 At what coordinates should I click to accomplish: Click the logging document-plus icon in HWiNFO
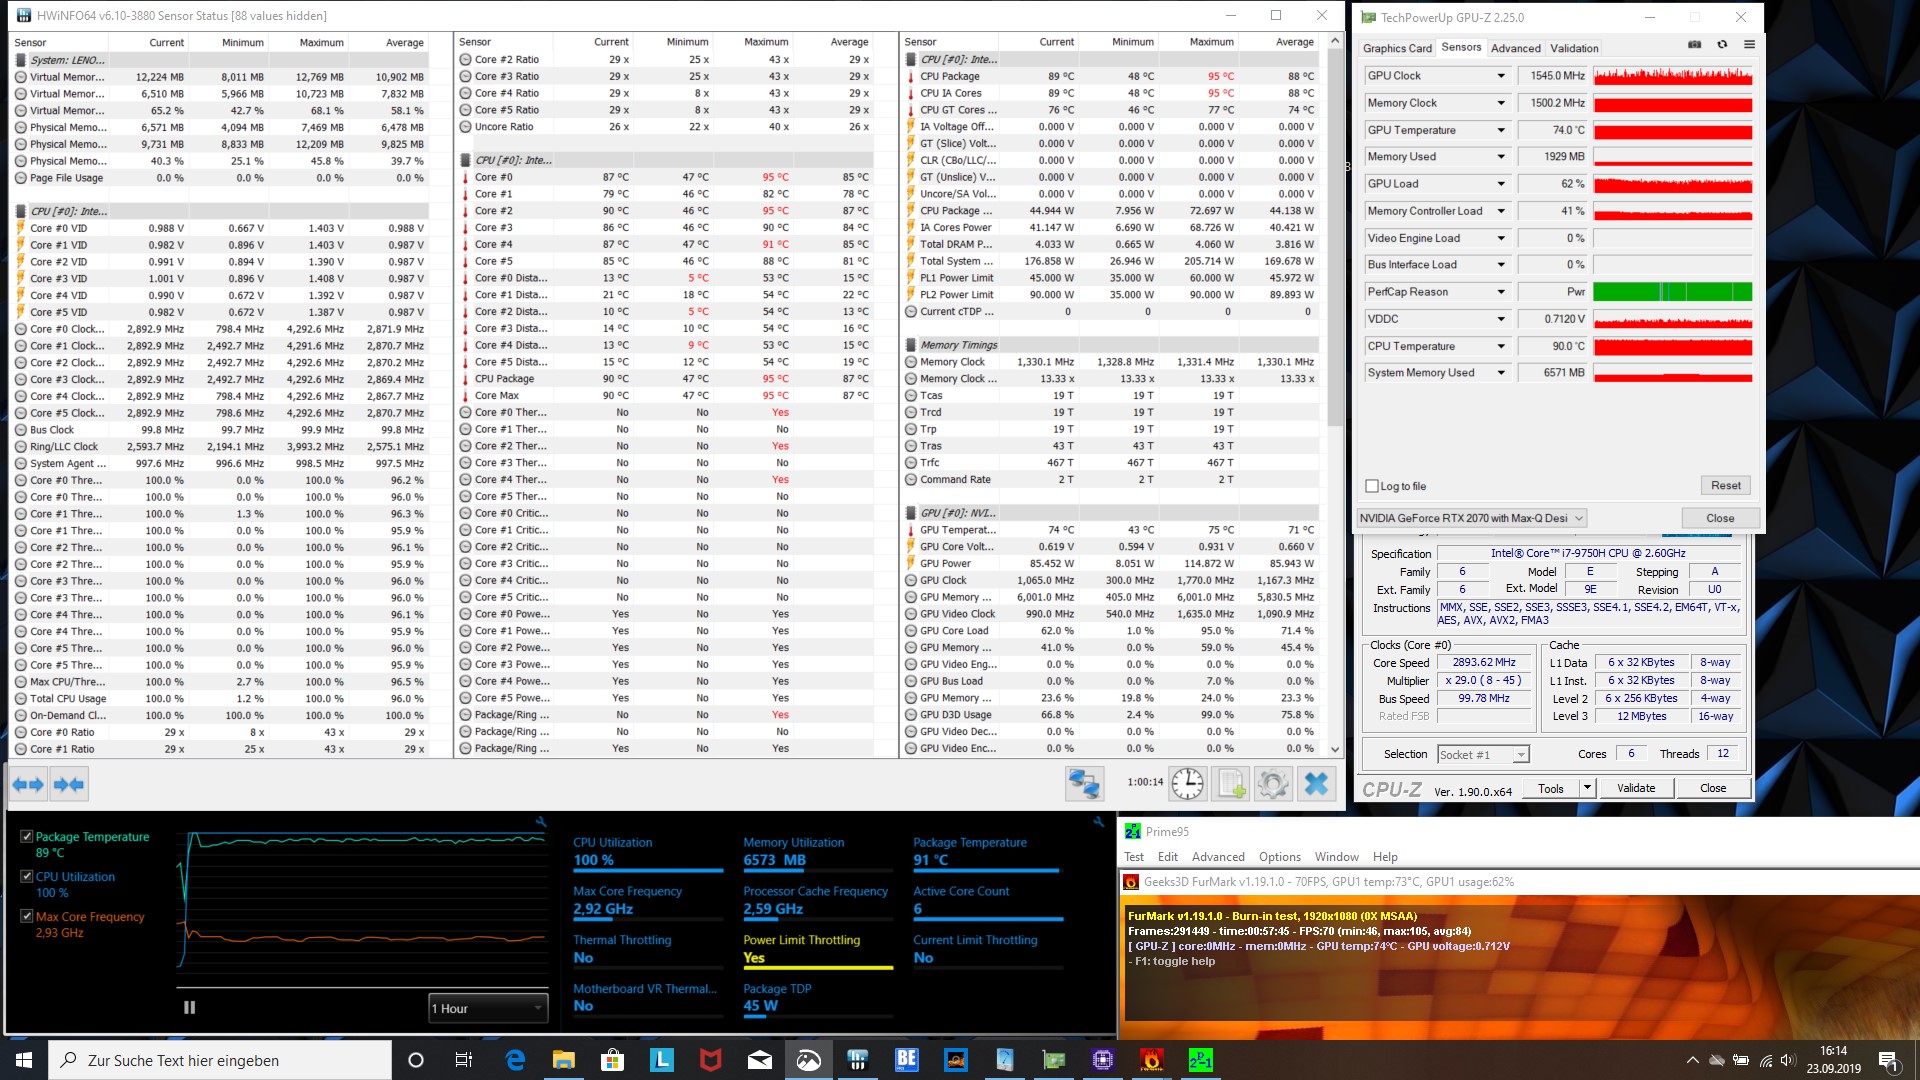click(1230, 784)
